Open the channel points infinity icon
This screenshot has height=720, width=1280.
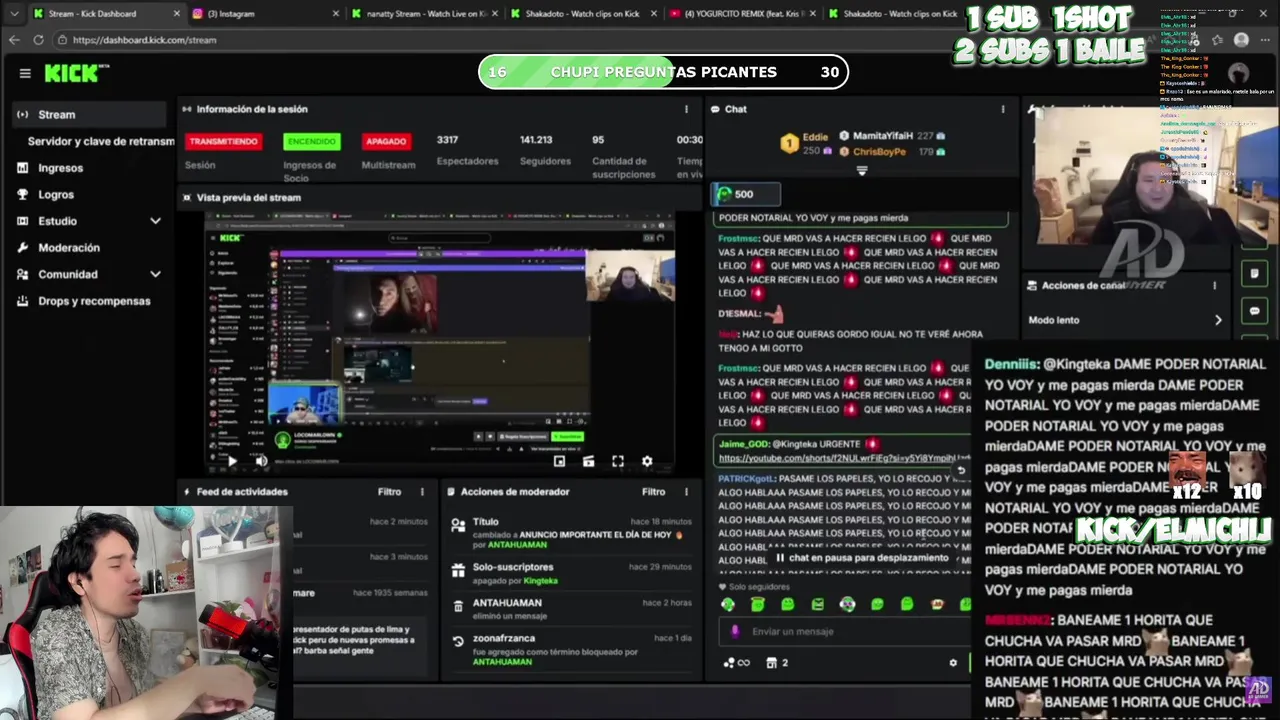coord(736,662)
